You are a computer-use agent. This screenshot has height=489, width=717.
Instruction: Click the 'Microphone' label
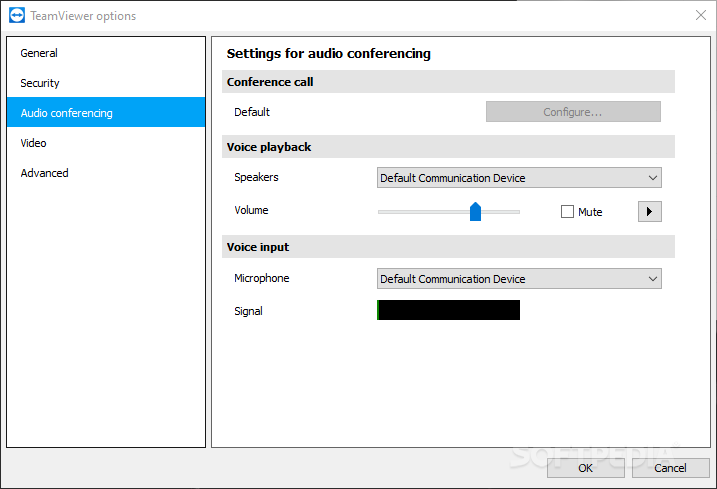point(262,278)
